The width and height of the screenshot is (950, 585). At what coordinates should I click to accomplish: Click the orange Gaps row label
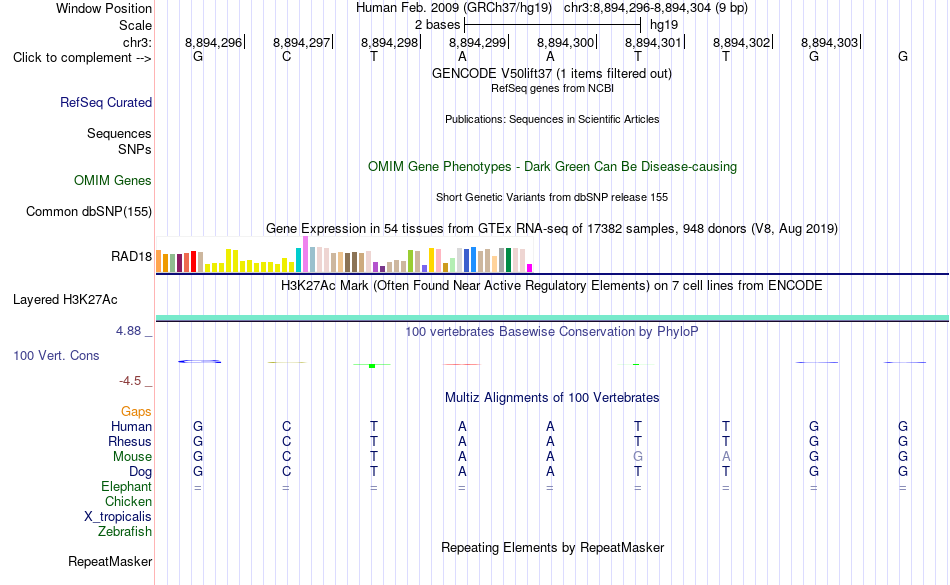136,412
